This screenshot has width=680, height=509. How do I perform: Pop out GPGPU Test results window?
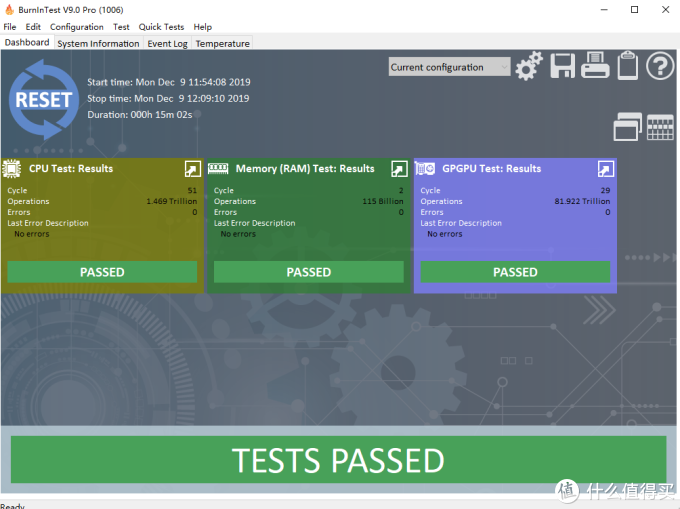(606, 169)
